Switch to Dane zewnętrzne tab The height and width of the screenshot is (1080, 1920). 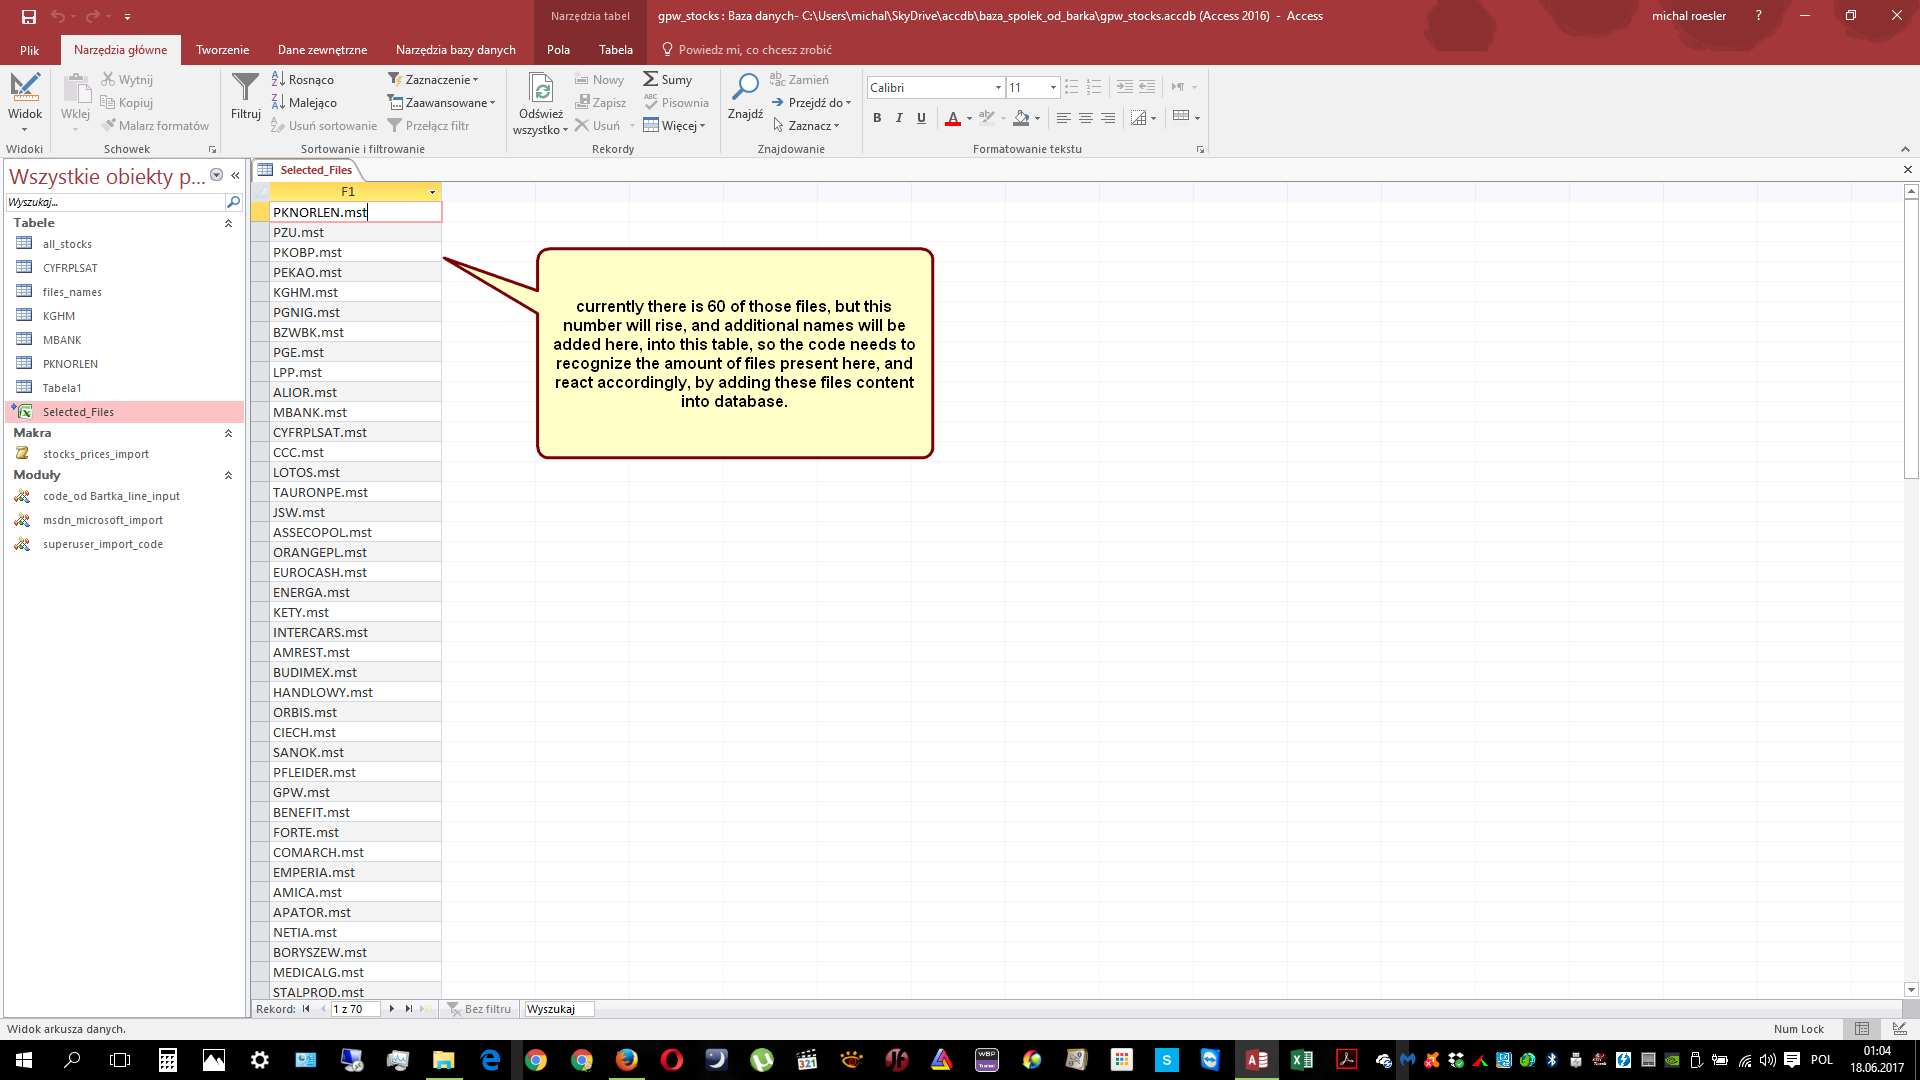pos(322,50)
